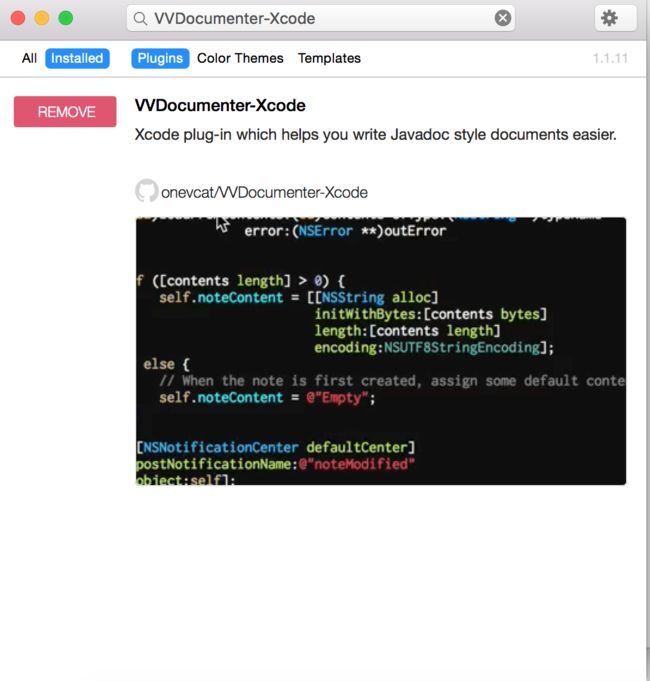Open onevcat/VVDocumenter-Xcode repository link
Screen dimensions: 650x681
tap(264, 192)
